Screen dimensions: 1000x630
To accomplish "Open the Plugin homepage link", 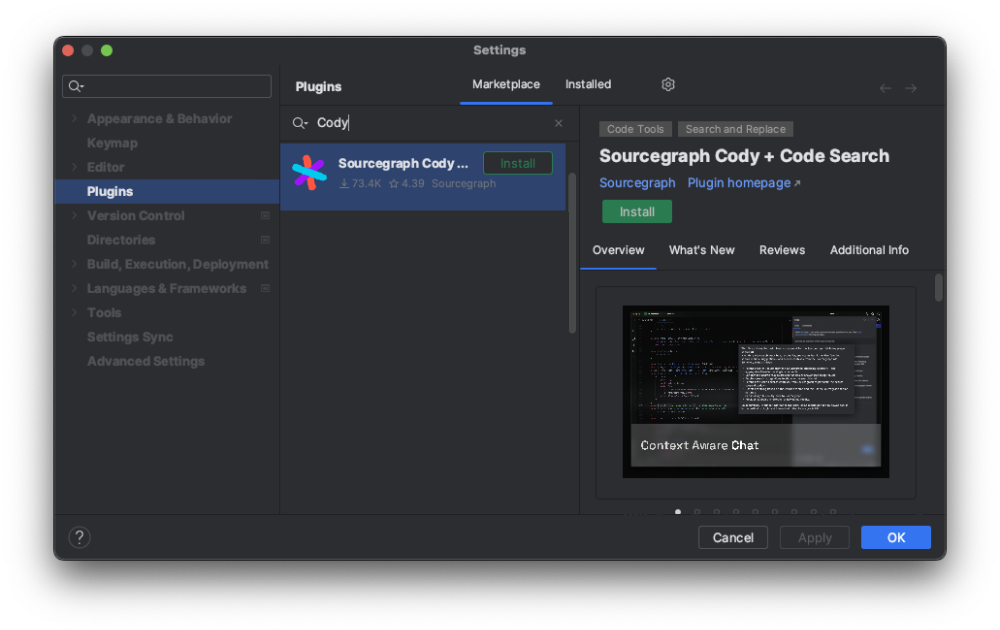I will [x=740, y=183].
